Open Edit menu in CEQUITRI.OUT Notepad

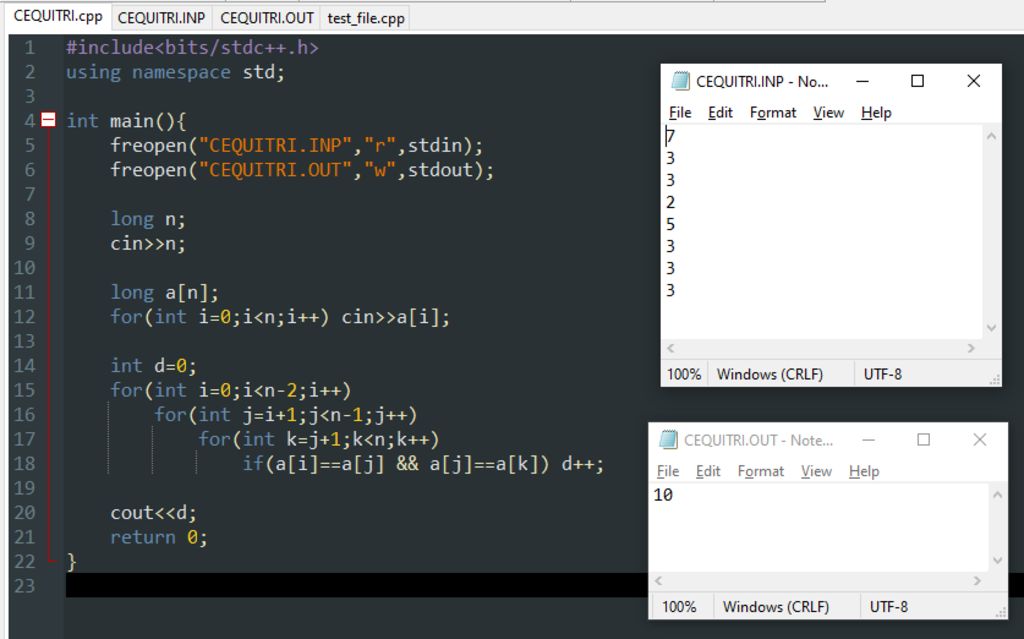coord(708,471)
